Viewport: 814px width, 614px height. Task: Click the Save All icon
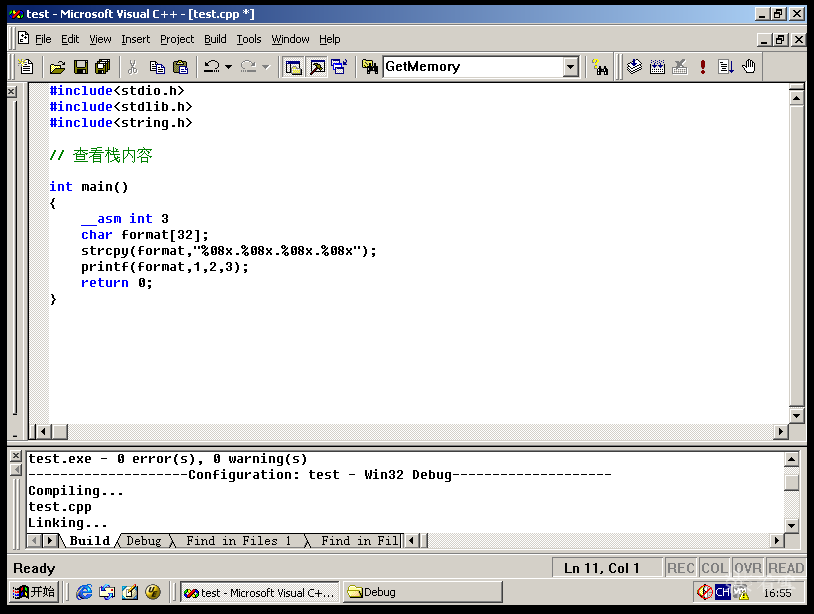103,67
